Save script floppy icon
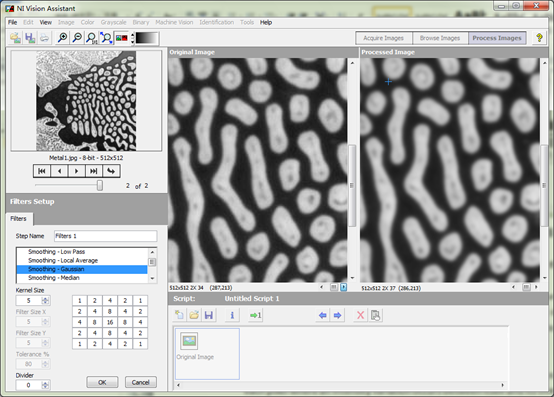 209,315
